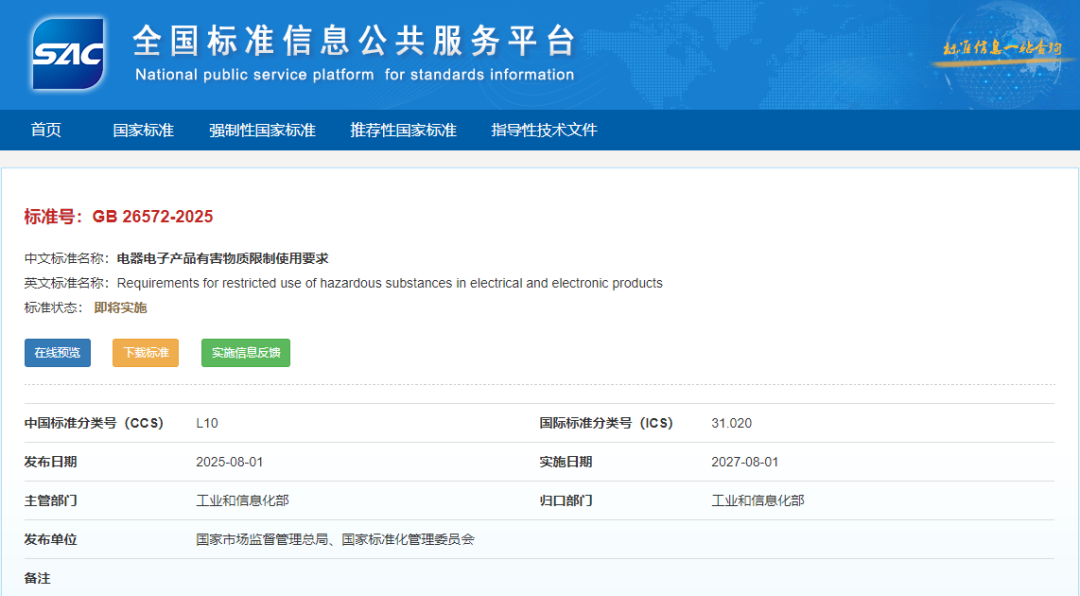The image size is (1080, 596).
Task: Open the 指导性技术文件 section
Action: (x=544, y=129)
